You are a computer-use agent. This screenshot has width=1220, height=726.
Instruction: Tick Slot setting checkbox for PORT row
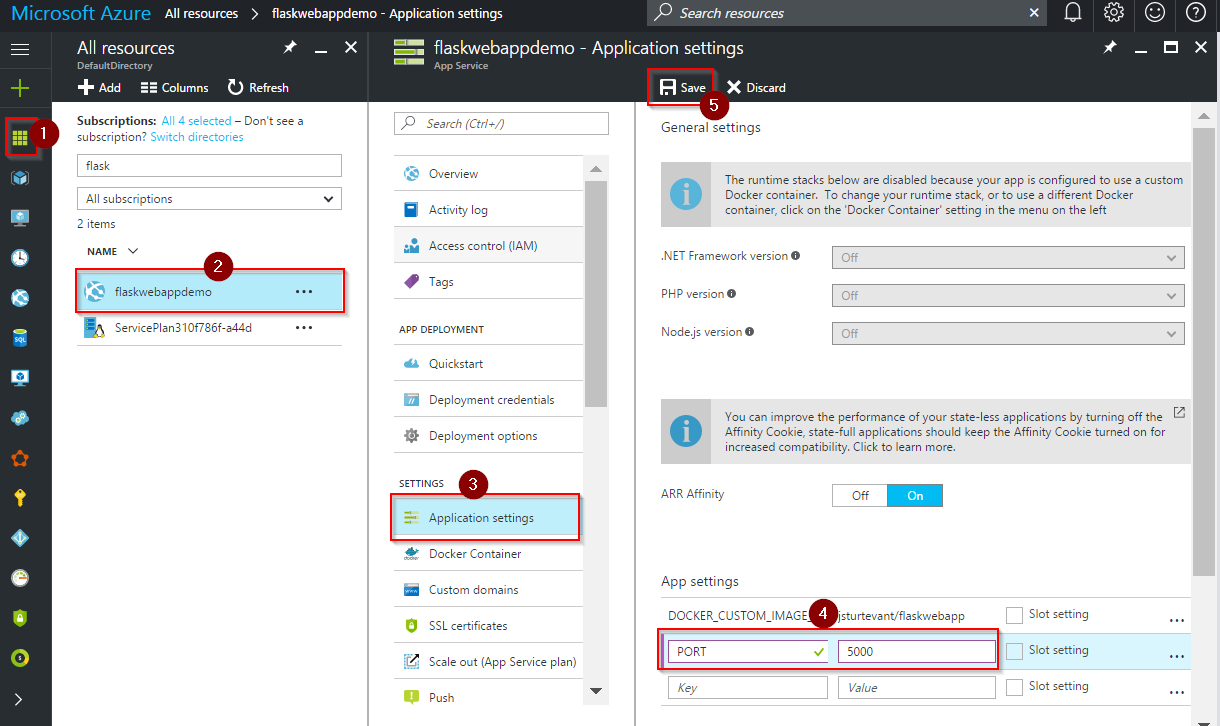tap(1014, 651)
